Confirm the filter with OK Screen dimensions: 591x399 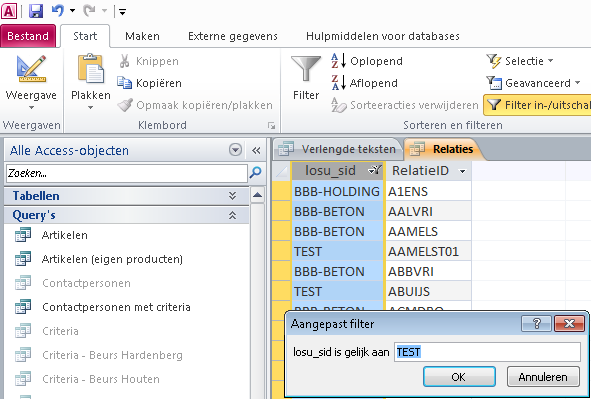point(459,377)
